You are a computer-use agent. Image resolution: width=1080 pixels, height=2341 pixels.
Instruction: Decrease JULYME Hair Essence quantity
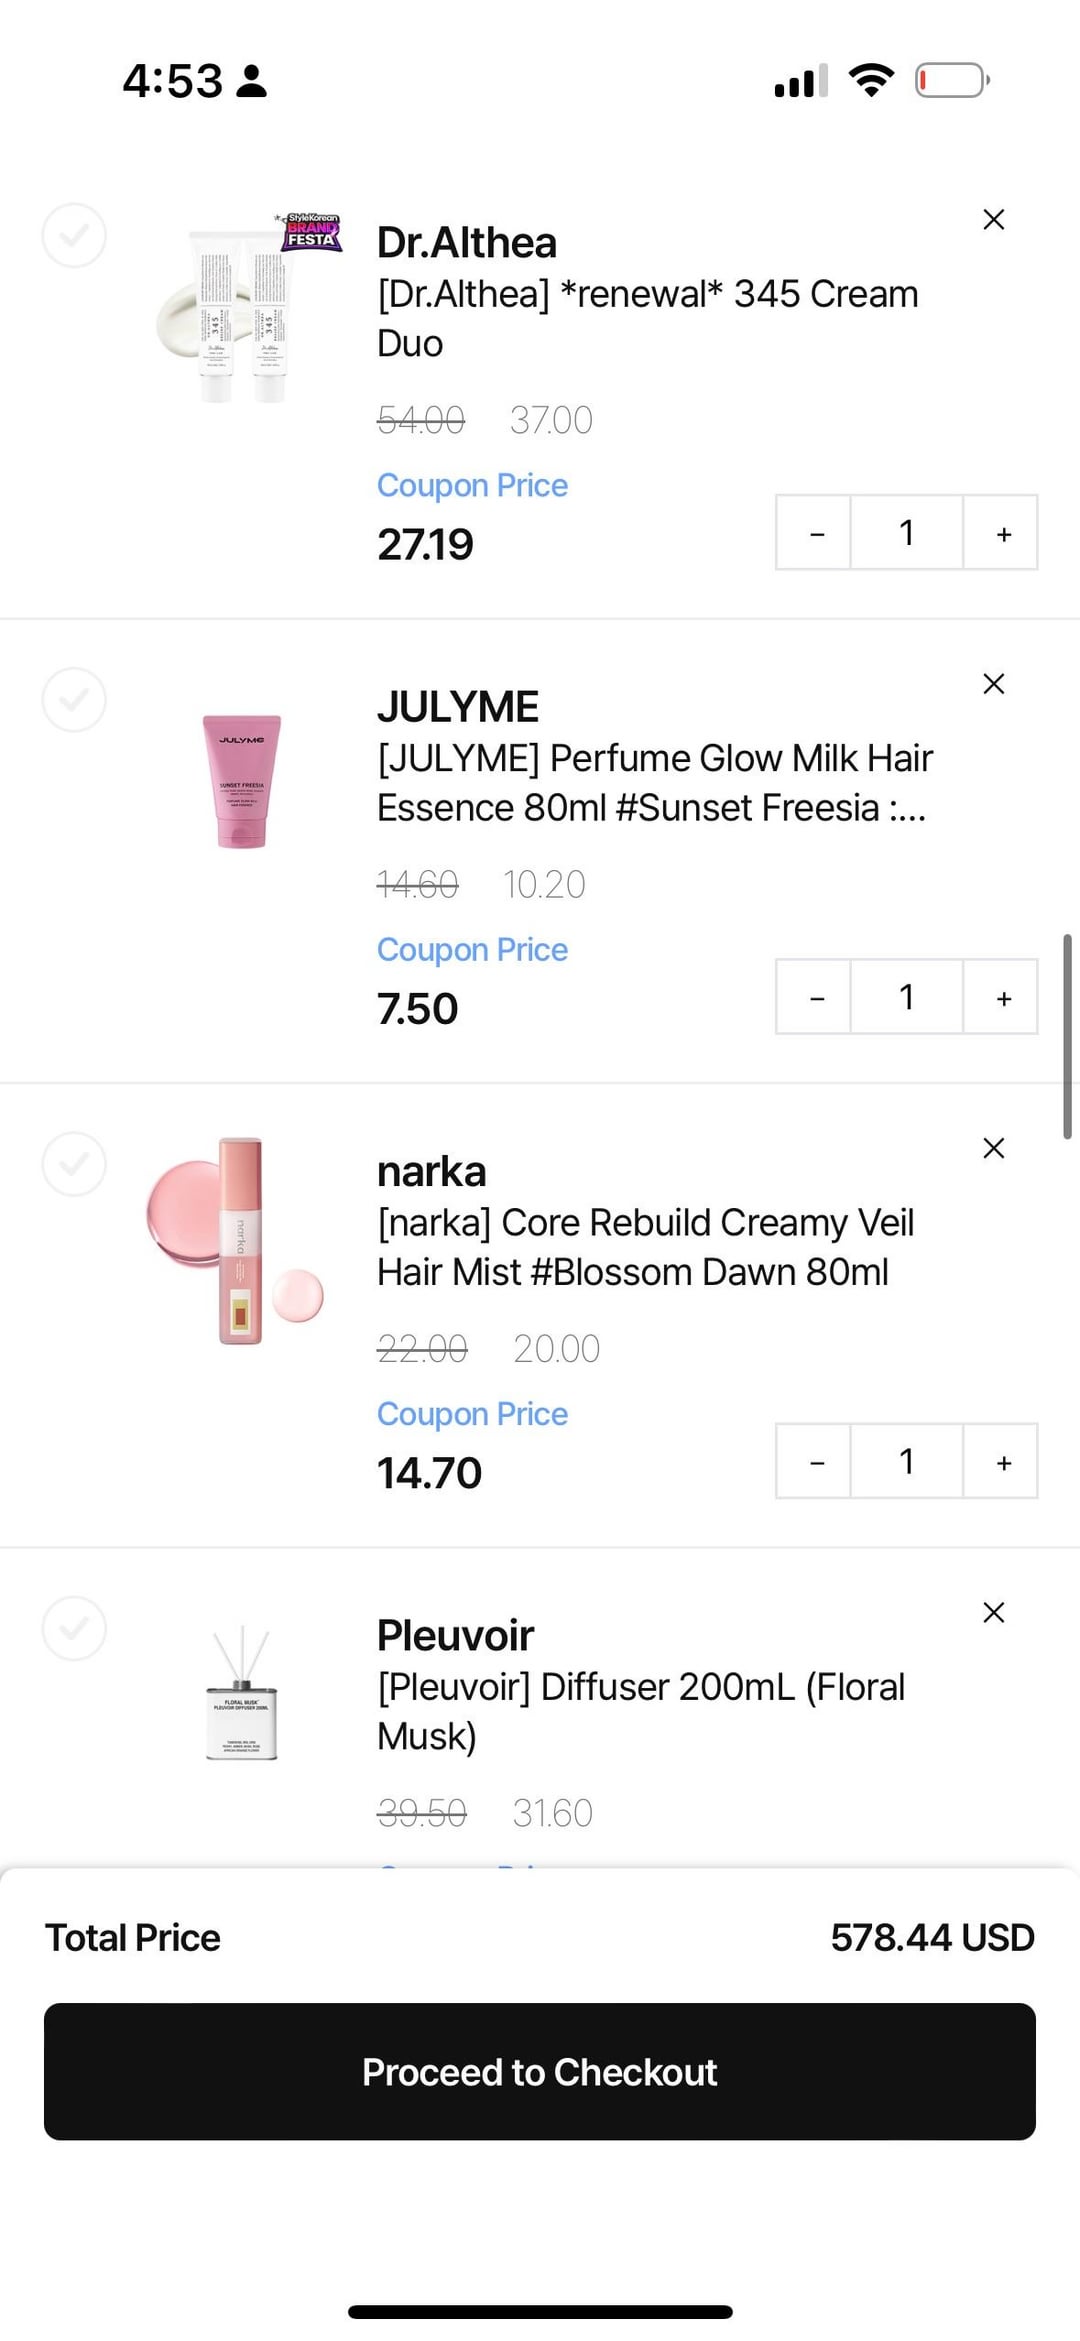coord(816,997)
